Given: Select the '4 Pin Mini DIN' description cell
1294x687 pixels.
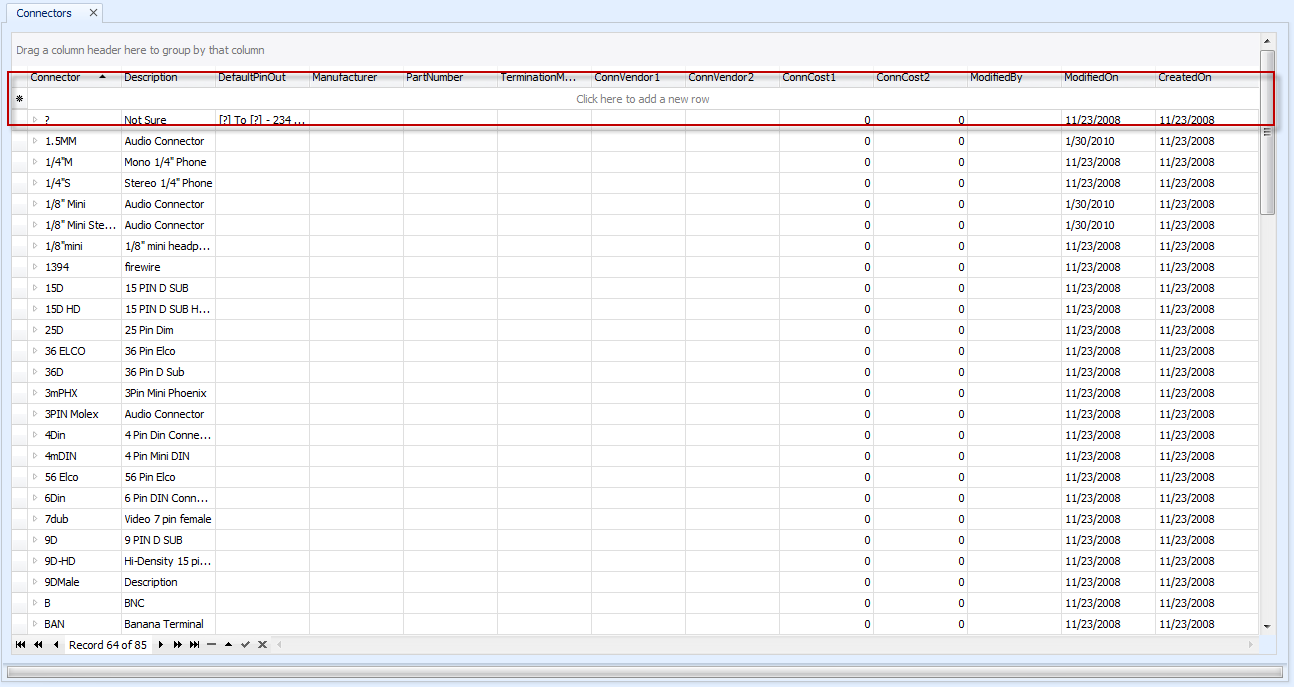Looking at the screenshot, I should 168,456.
